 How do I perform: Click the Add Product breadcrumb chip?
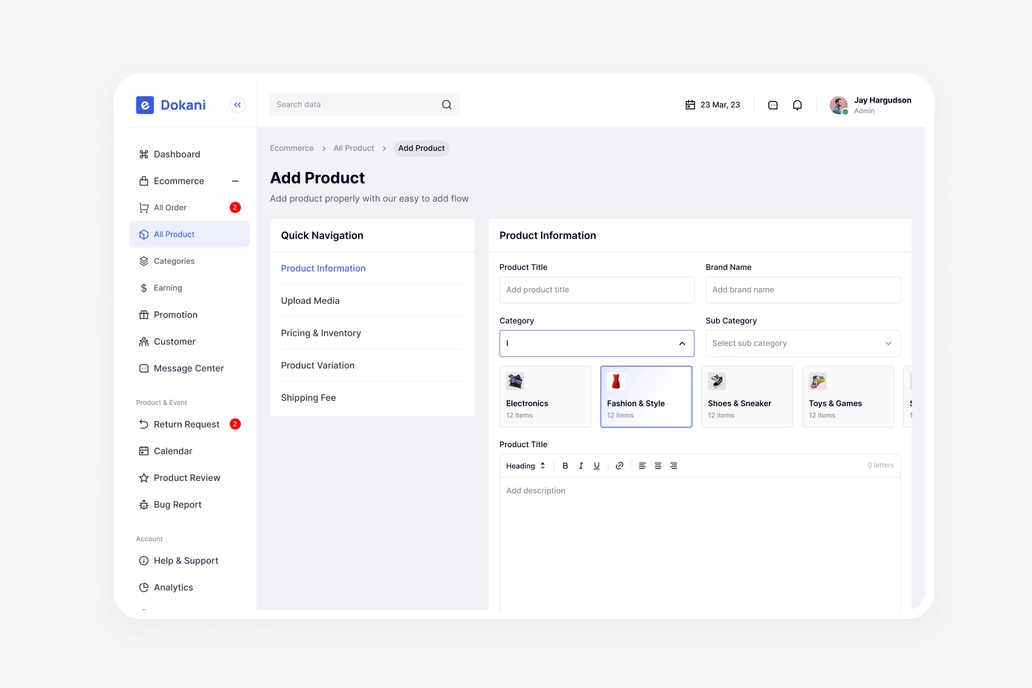click(421, 148)
